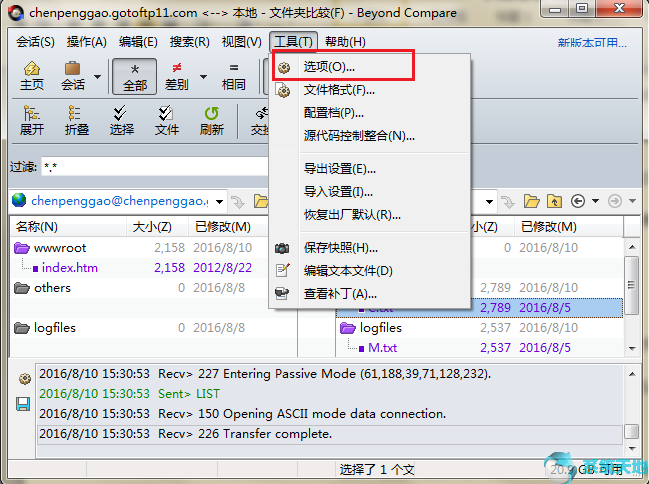This screenshot has width=649, height=484.
Task: Expand the 差别 dropdown arrow
Action: [203, 77]
